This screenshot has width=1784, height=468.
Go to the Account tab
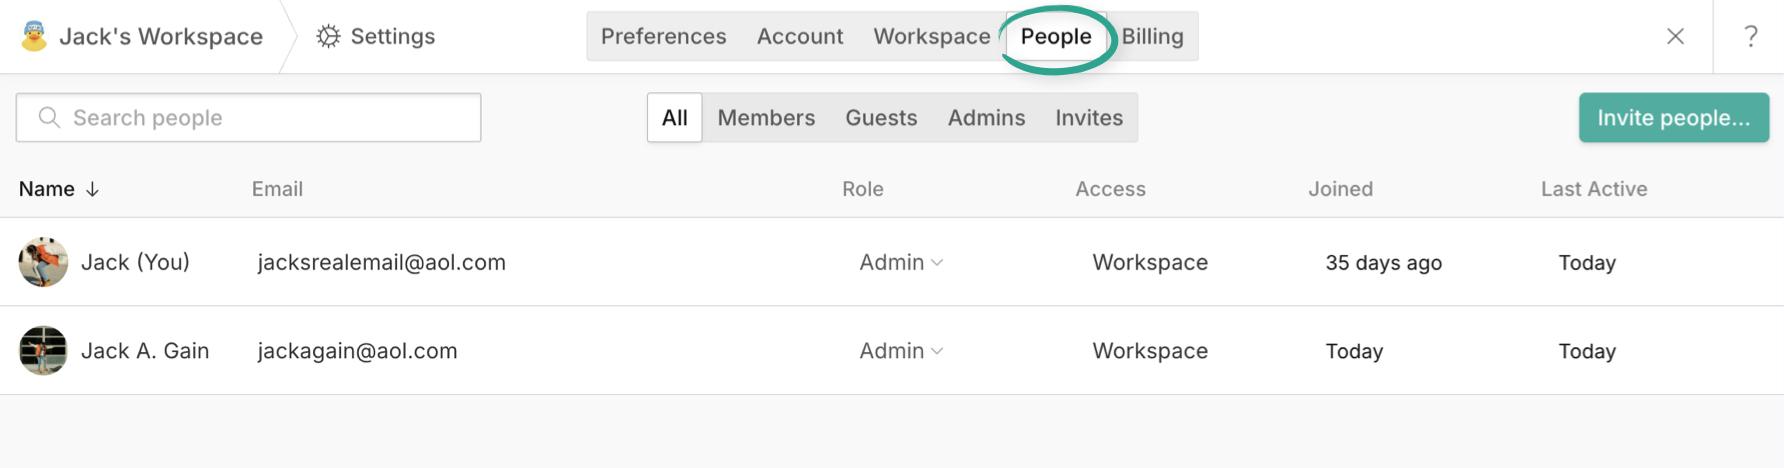(800, 37)
